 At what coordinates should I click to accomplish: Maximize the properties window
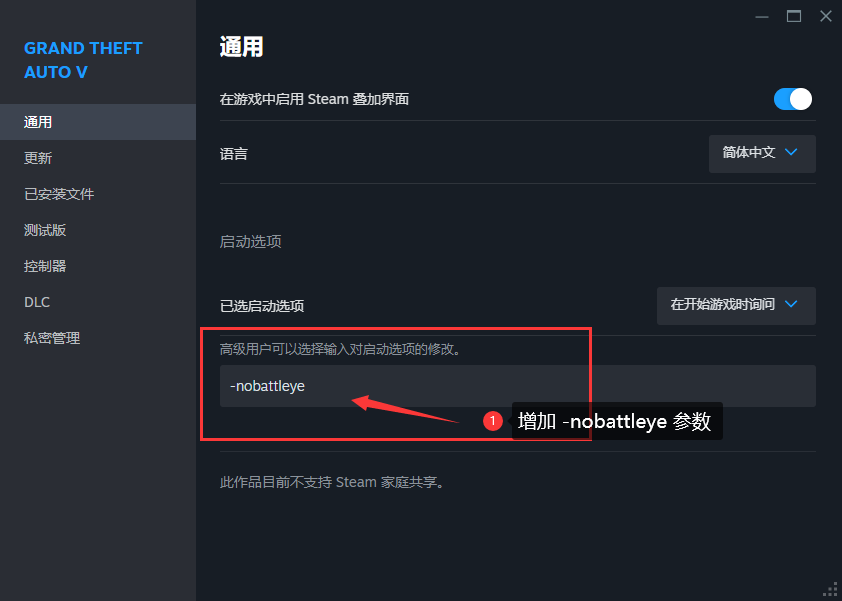pos(794,17)
